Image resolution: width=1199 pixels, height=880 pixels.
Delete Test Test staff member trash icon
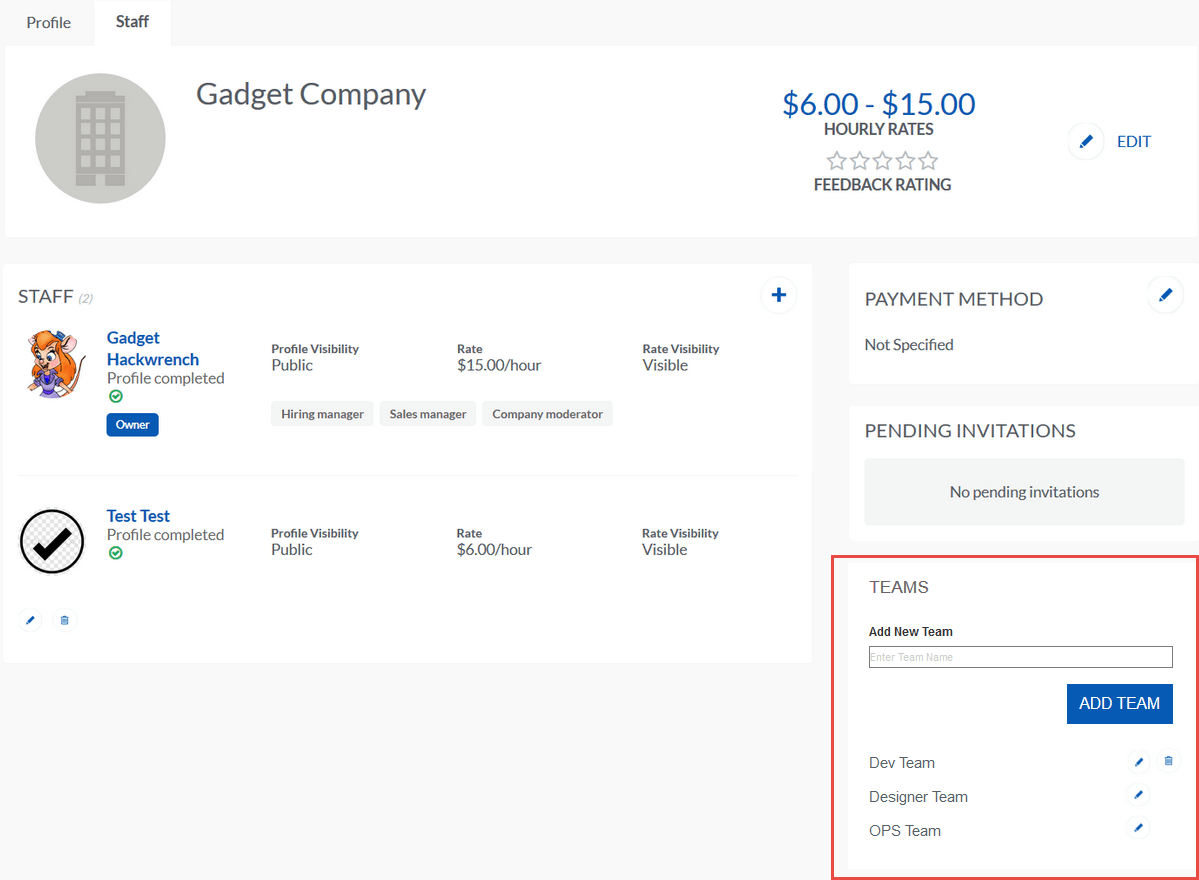click(64, 620)
